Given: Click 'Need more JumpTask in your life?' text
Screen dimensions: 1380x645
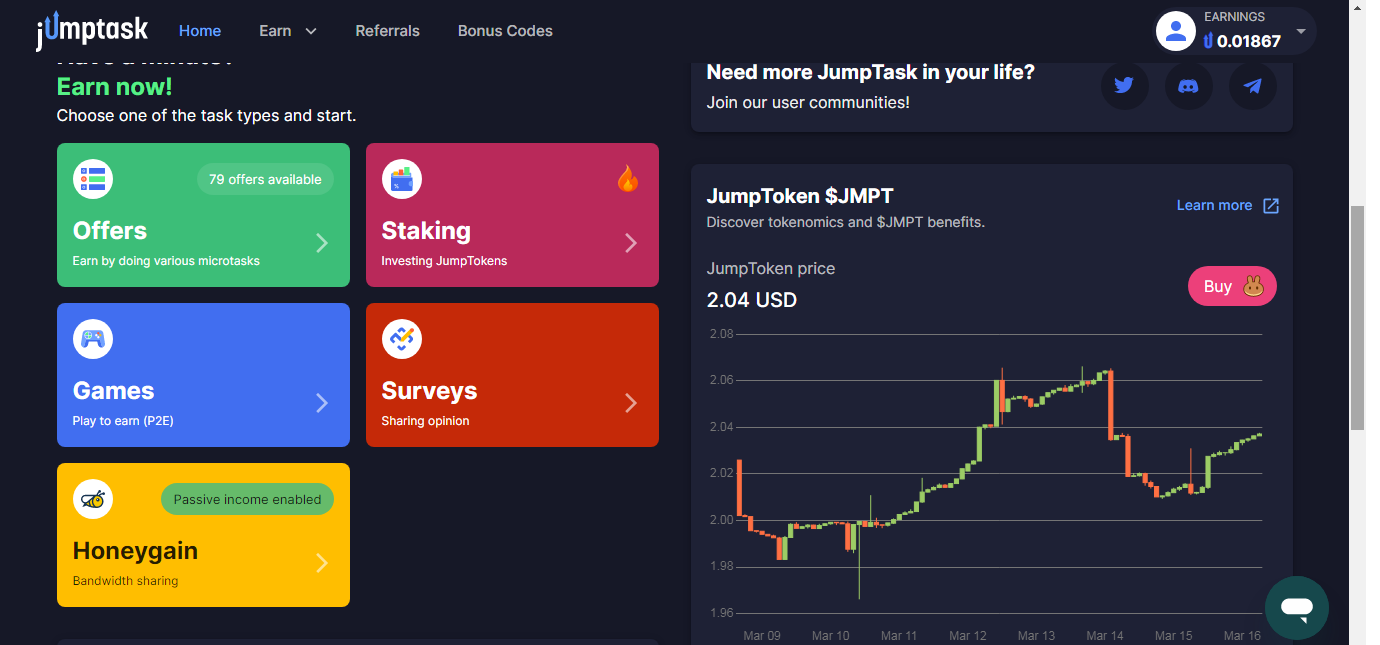Looking at the screenshot, I should (871, 72).
